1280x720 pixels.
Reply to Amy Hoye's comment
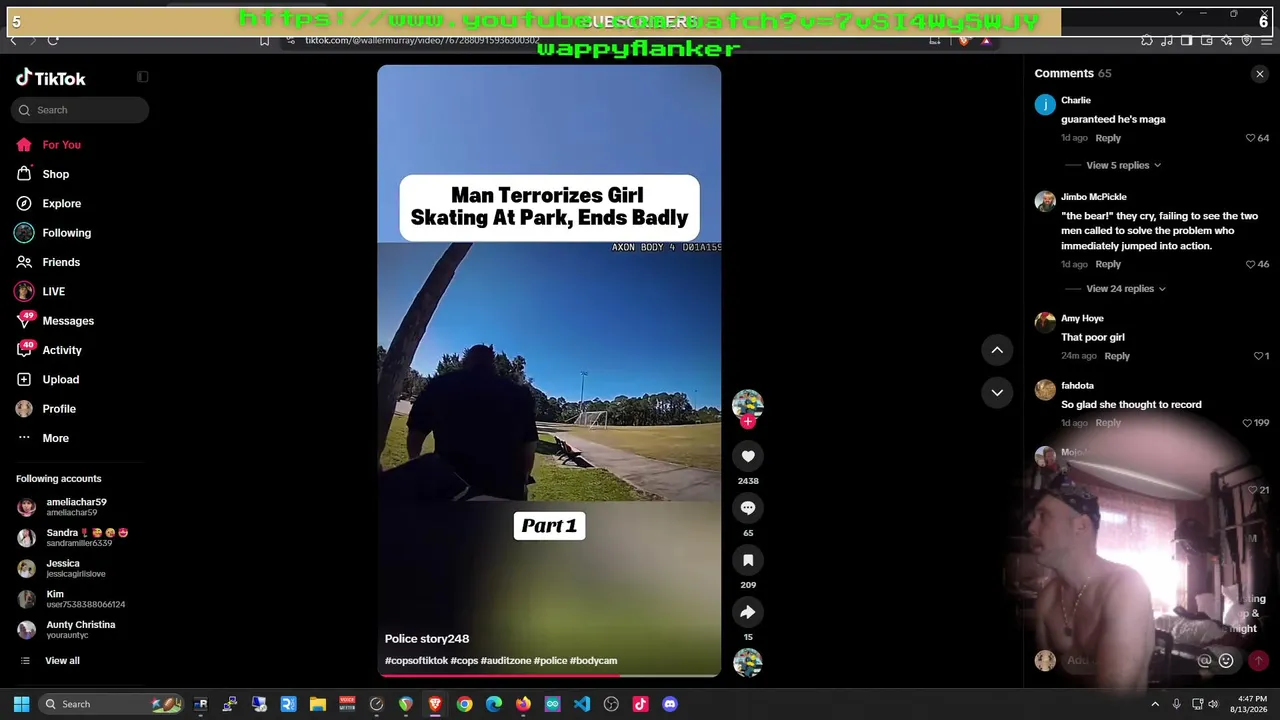[1117, 356]
